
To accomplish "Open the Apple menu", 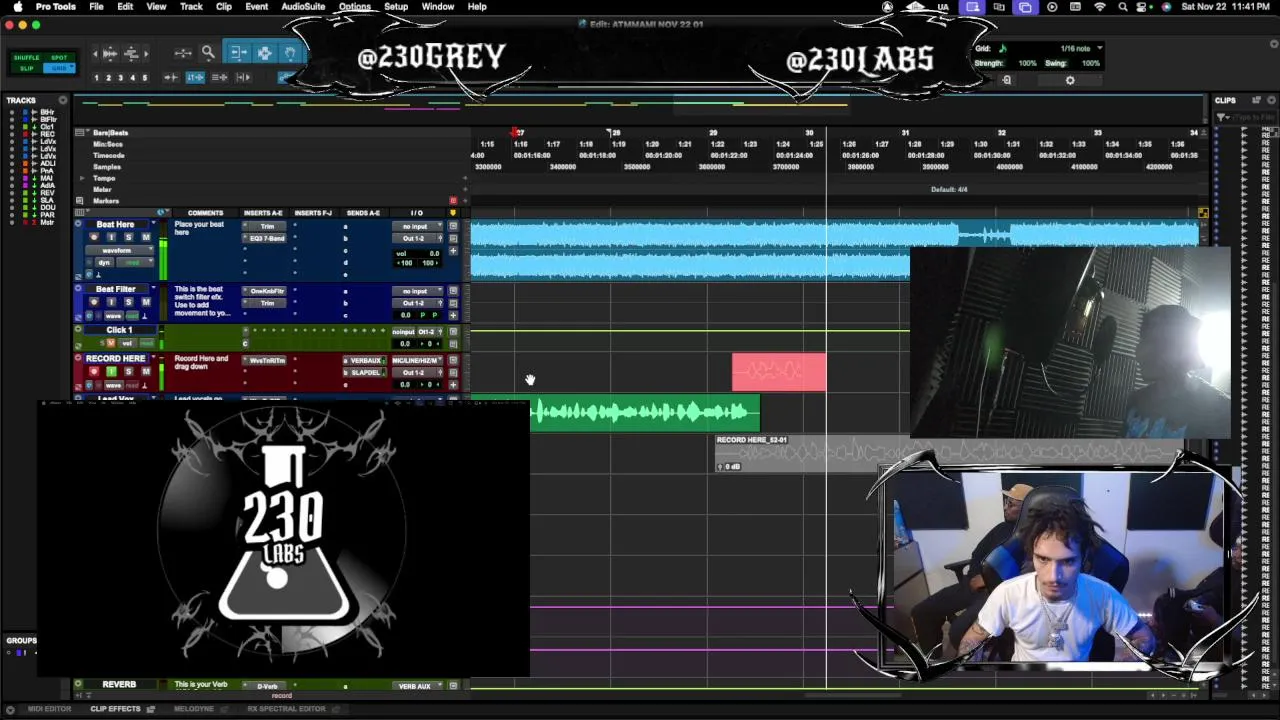I will [17, 7].
